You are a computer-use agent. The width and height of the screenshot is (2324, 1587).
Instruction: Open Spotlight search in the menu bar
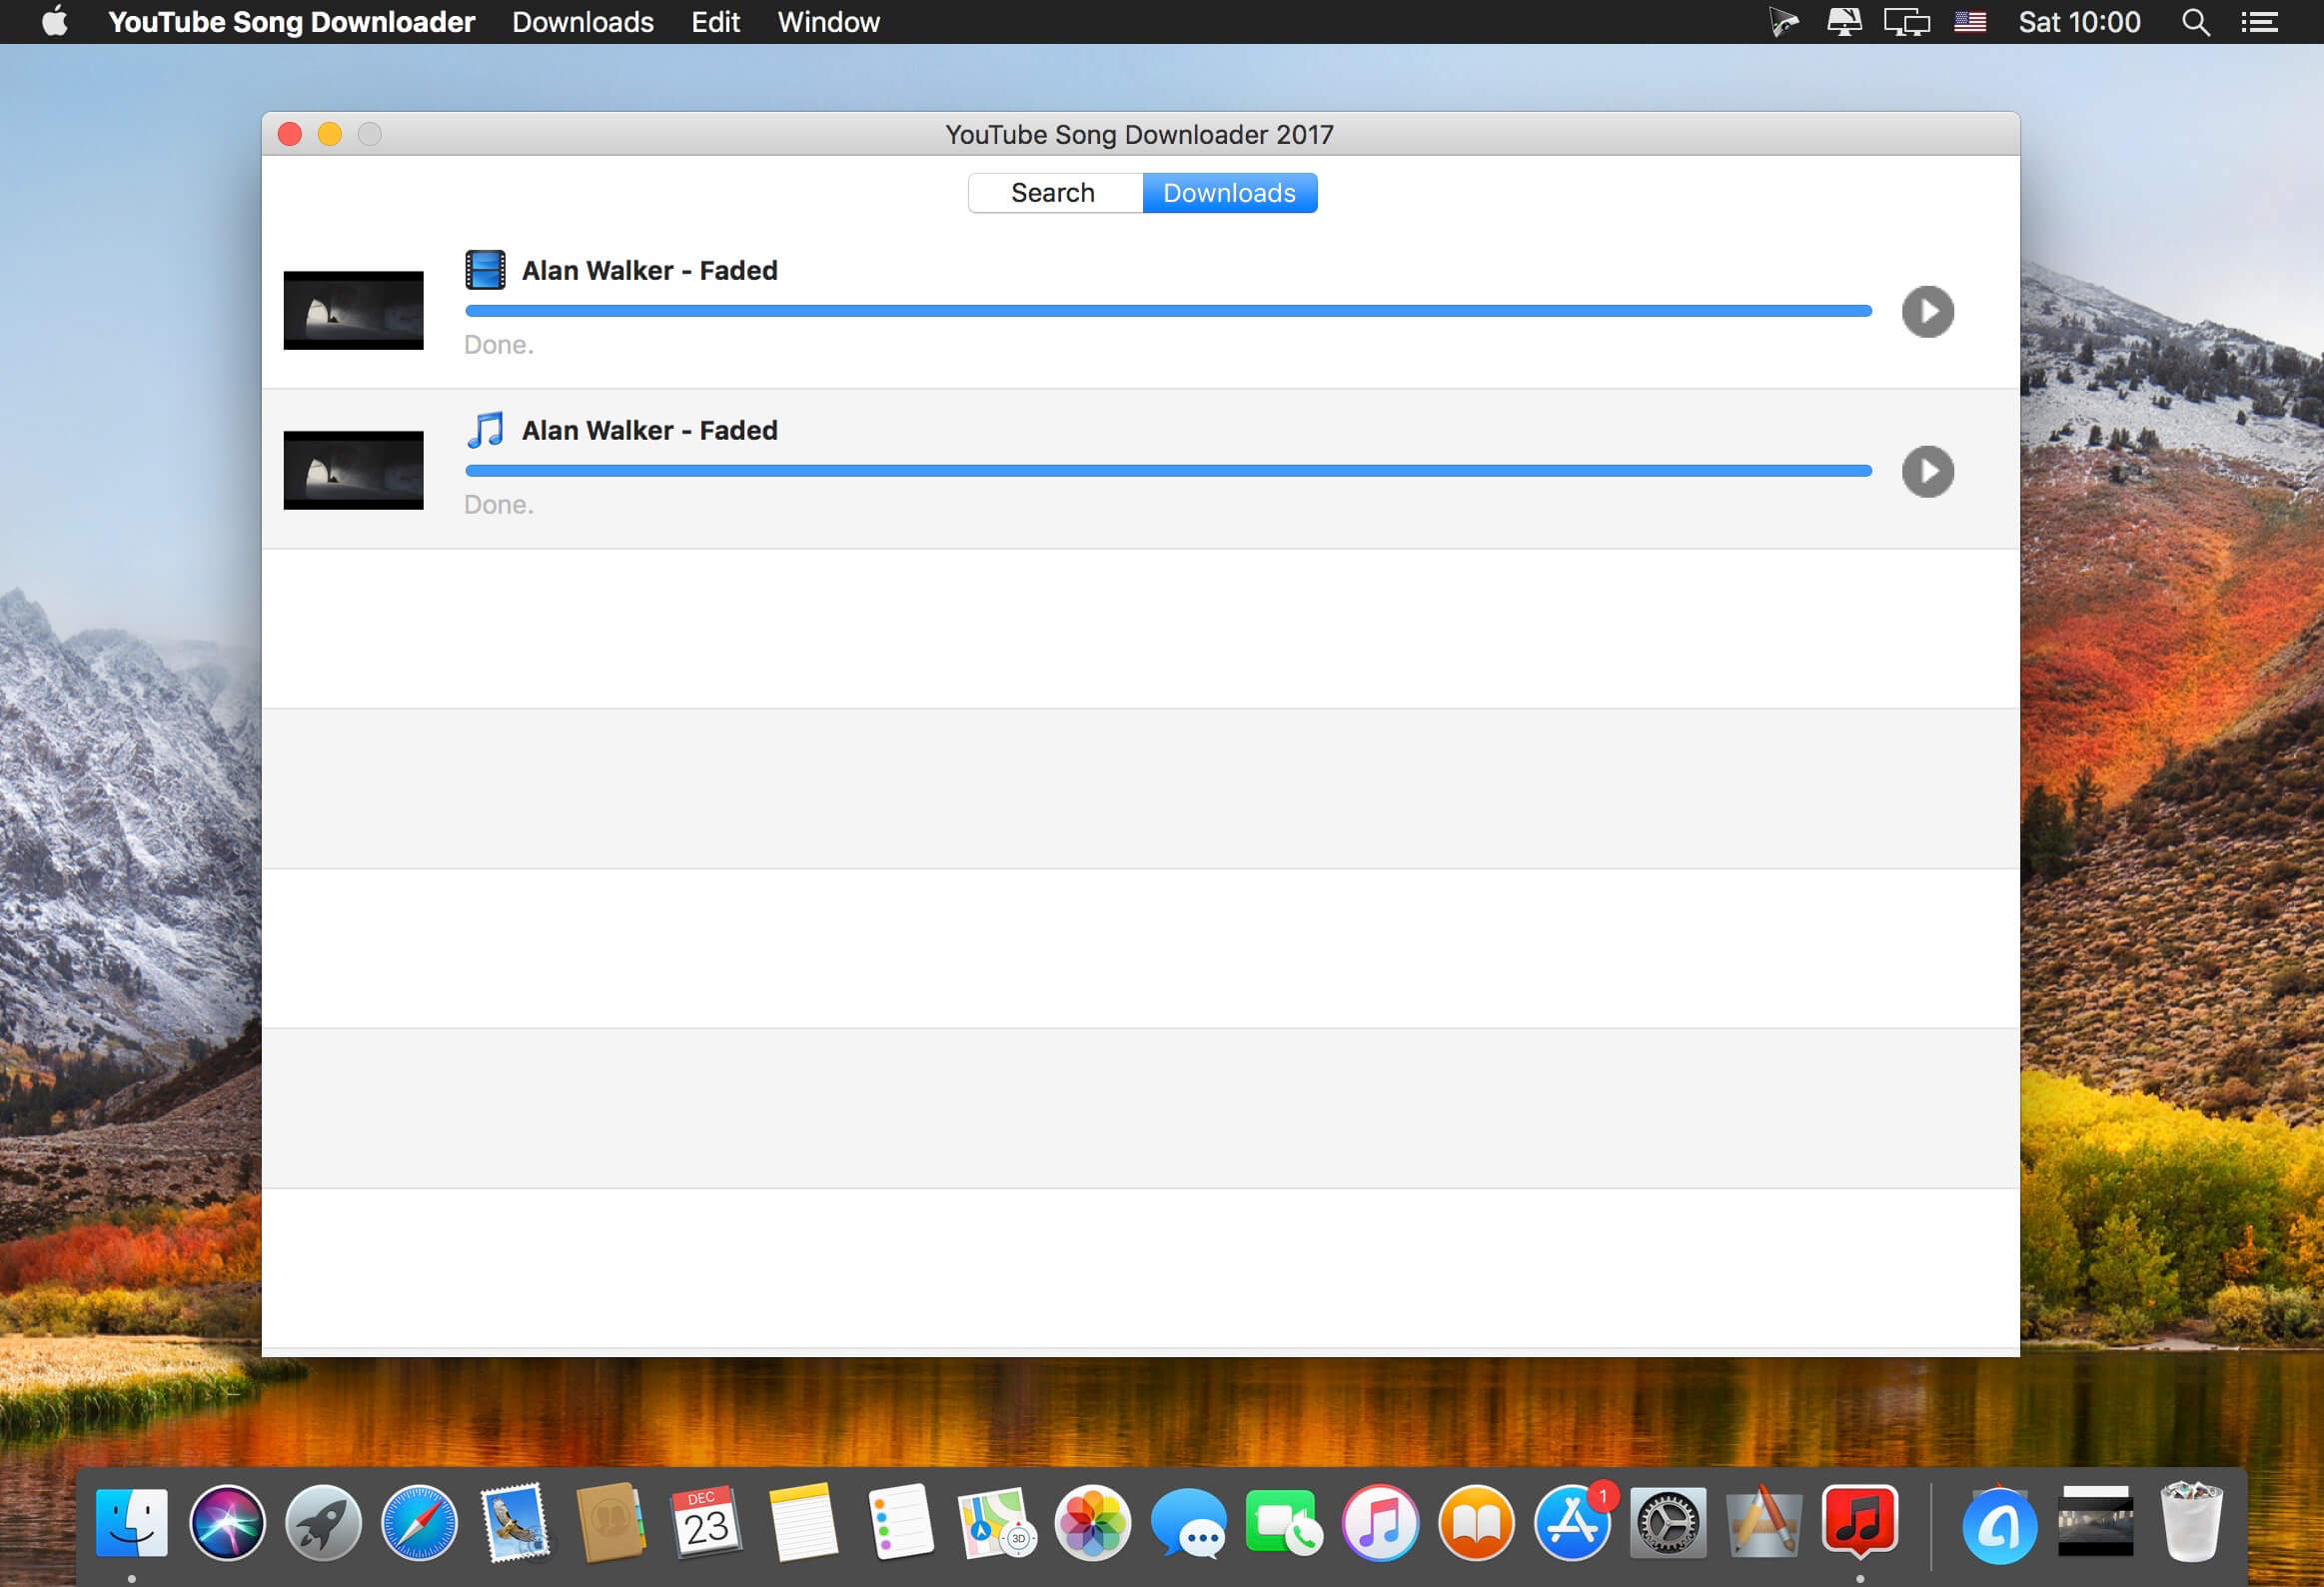coord(2194,22)
